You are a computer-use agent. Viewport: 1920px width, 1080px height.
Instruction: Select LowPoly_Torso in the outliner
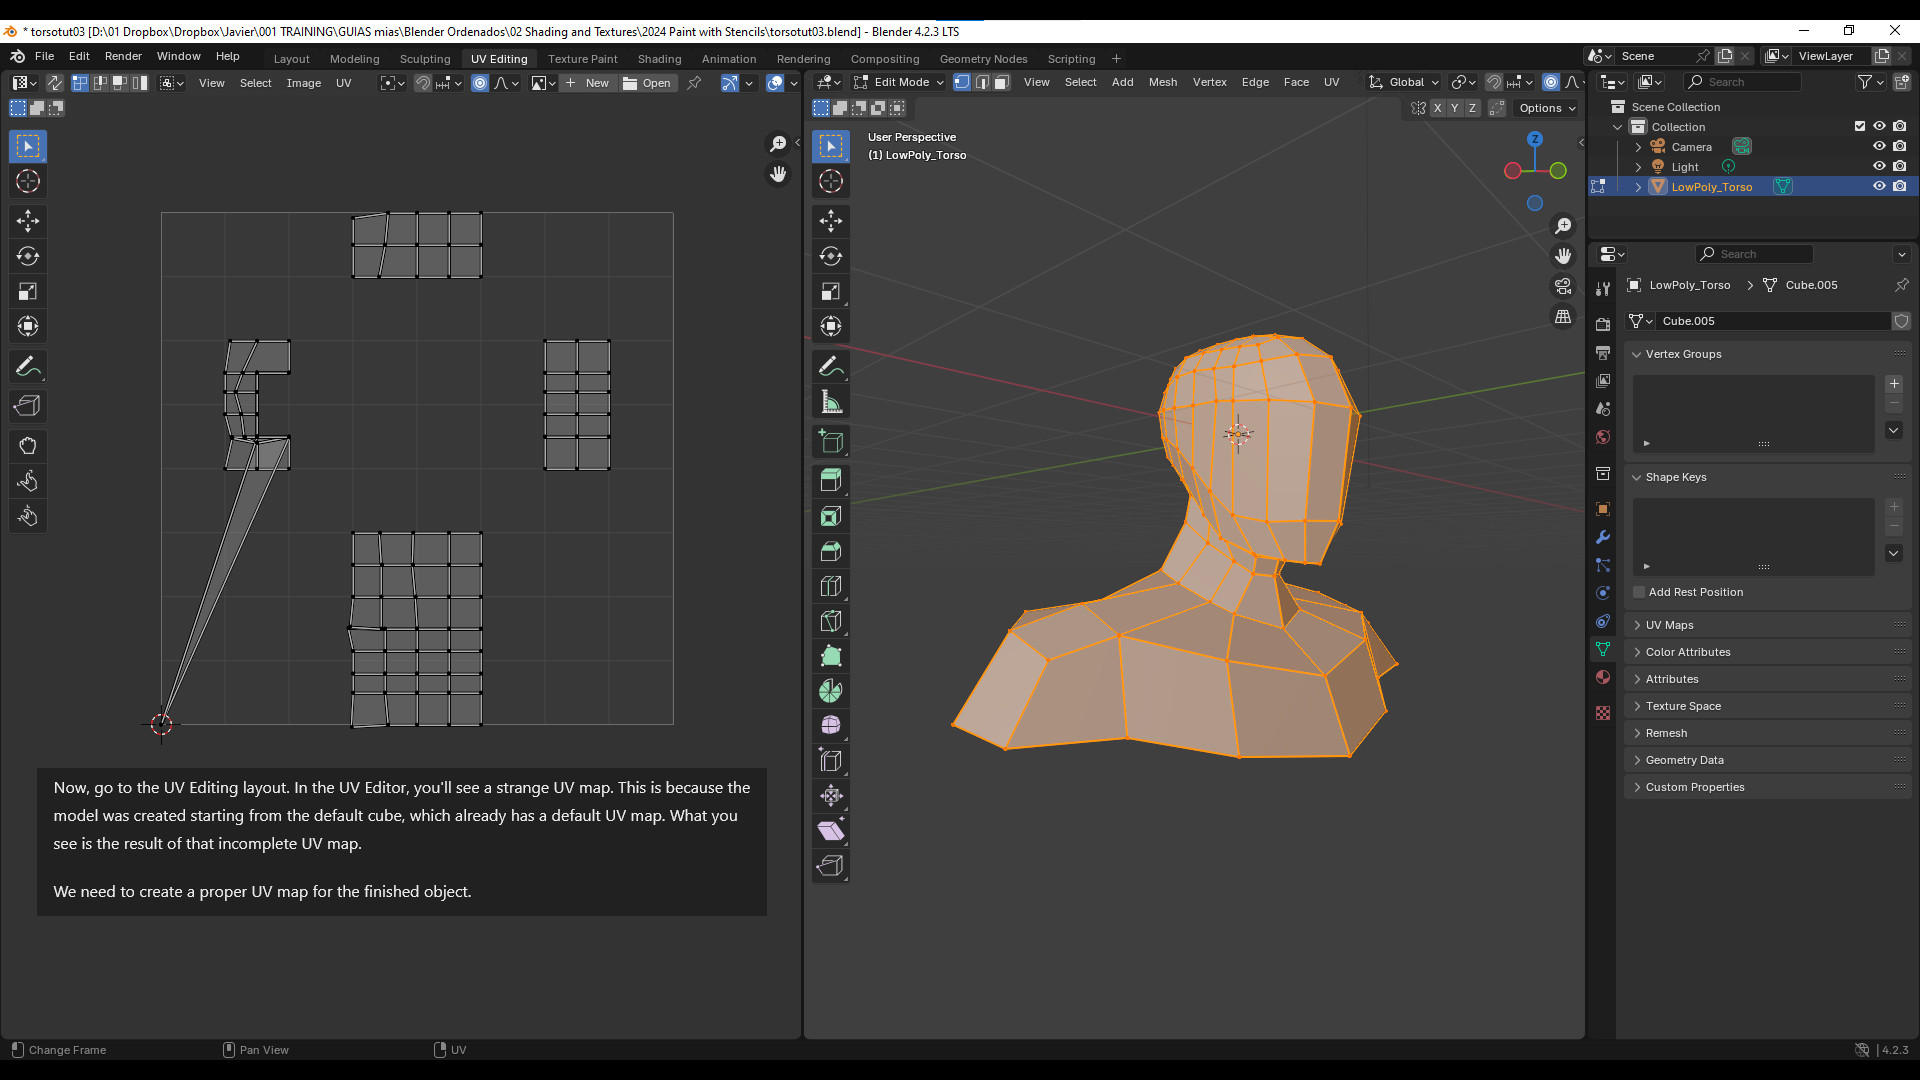click(1711, 187)
